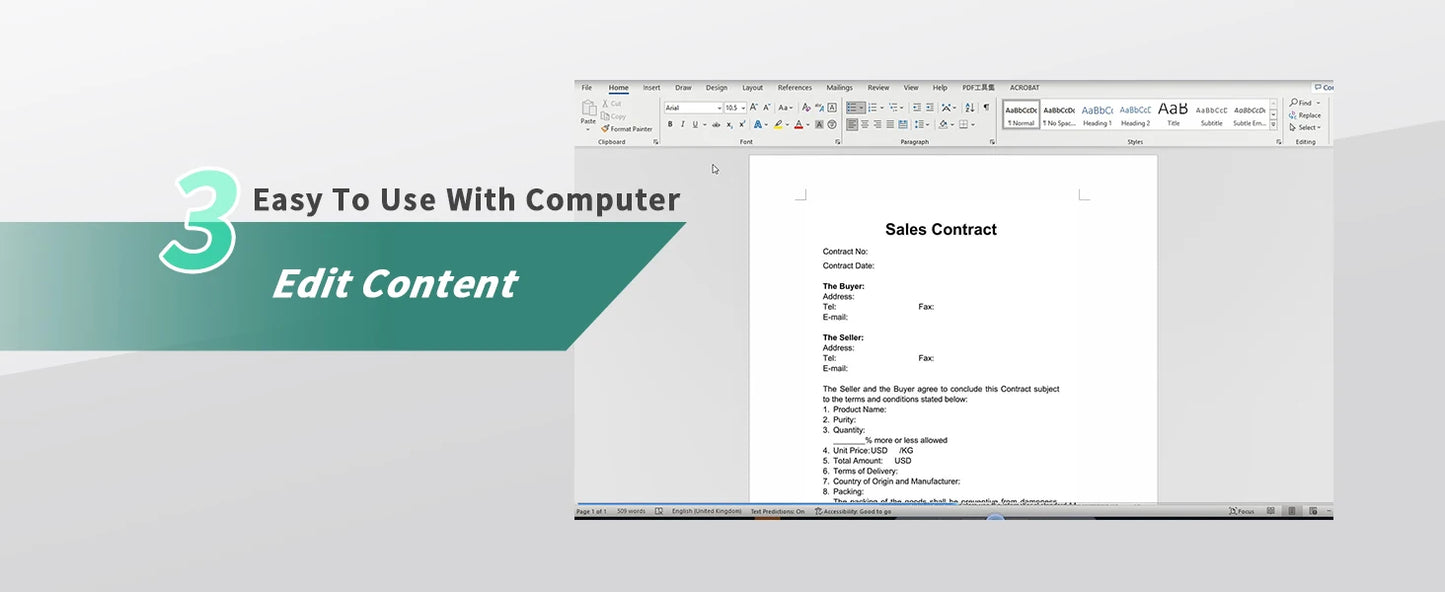Center align the paragraph text

click(865, 125)
